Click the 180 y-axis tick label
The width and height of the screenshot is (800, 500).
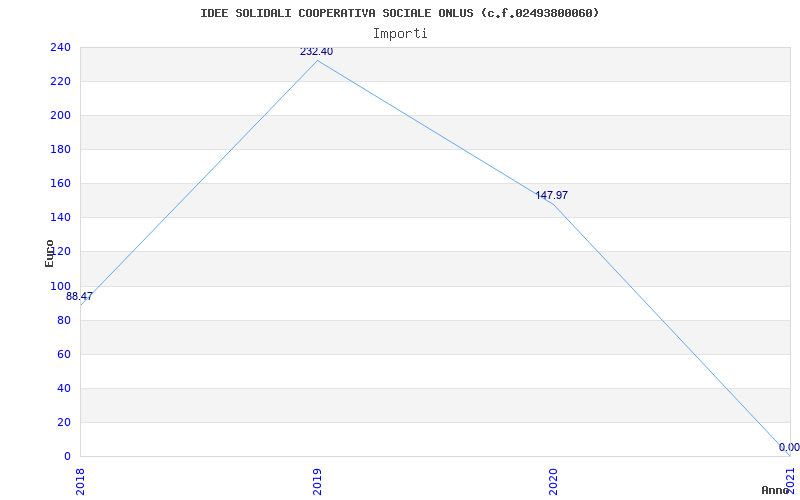60,150
